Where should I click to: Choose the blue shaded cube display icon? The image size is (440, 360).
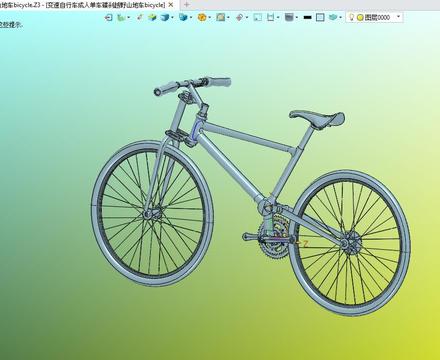(x=165, y=17)
